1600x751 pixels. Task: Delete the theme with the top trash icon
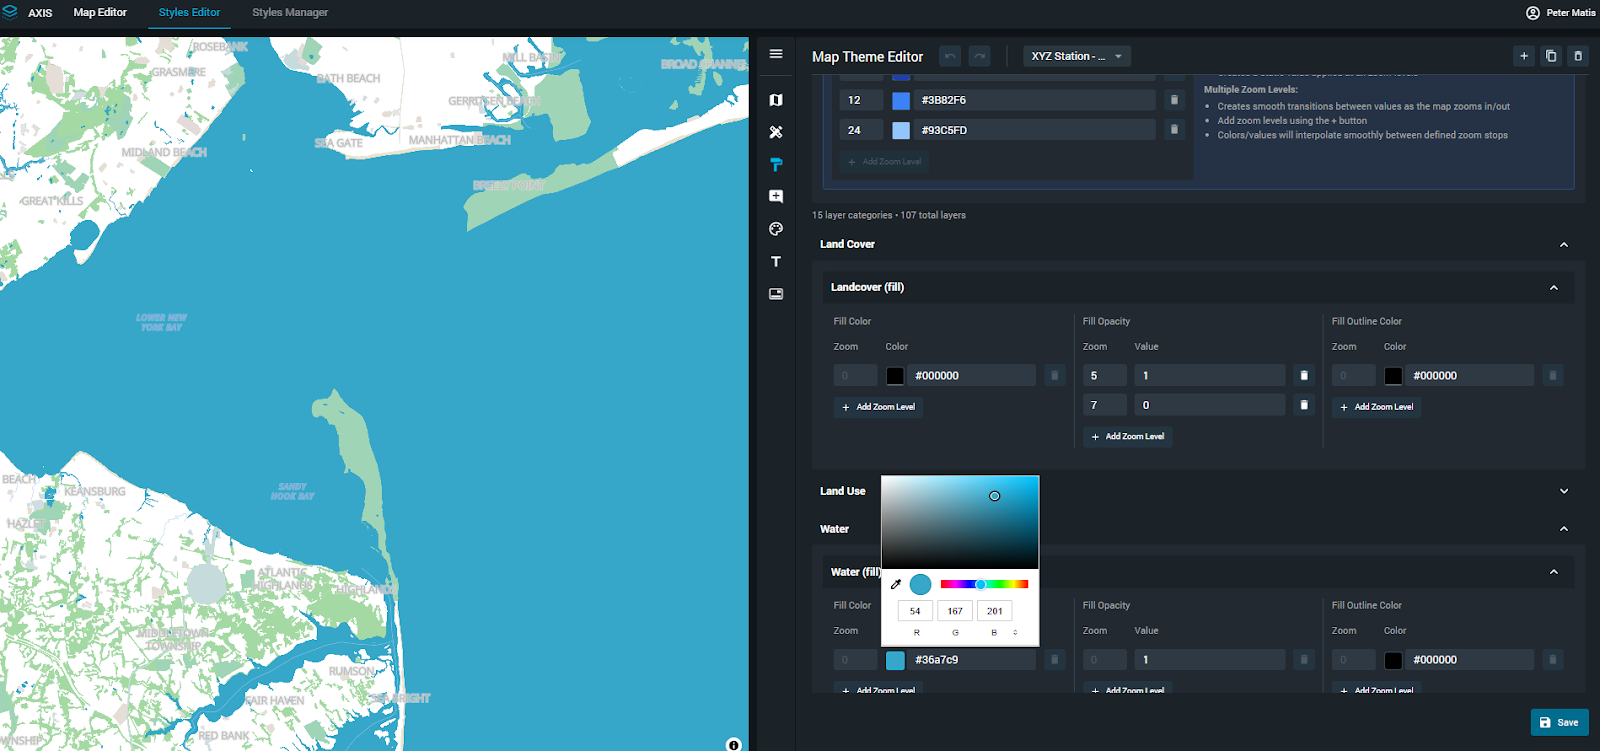(x=1578, y=56)
